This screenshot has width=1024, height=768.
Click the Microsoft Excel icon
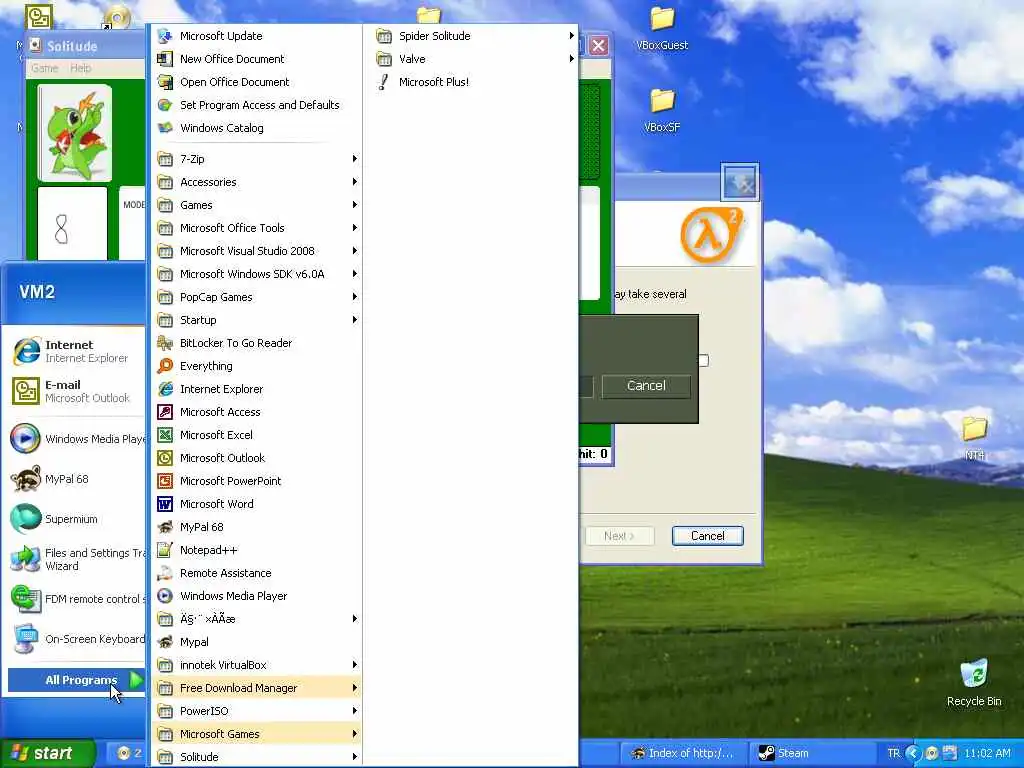coord(165,435)
